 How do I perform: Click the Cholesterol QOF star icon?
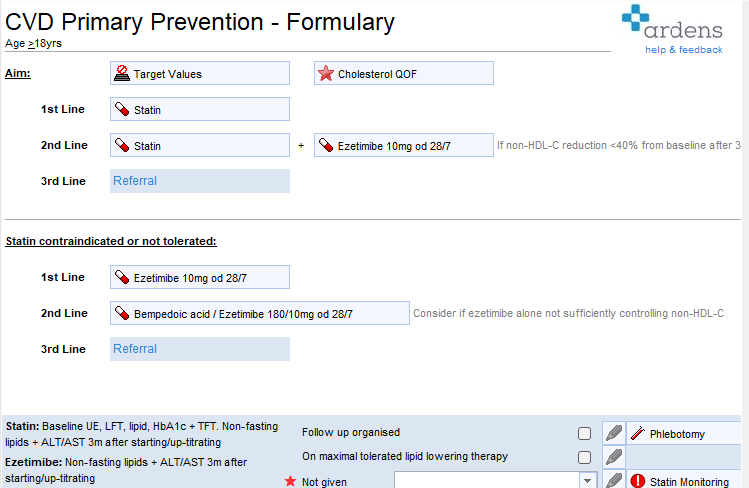pos(325,73)
